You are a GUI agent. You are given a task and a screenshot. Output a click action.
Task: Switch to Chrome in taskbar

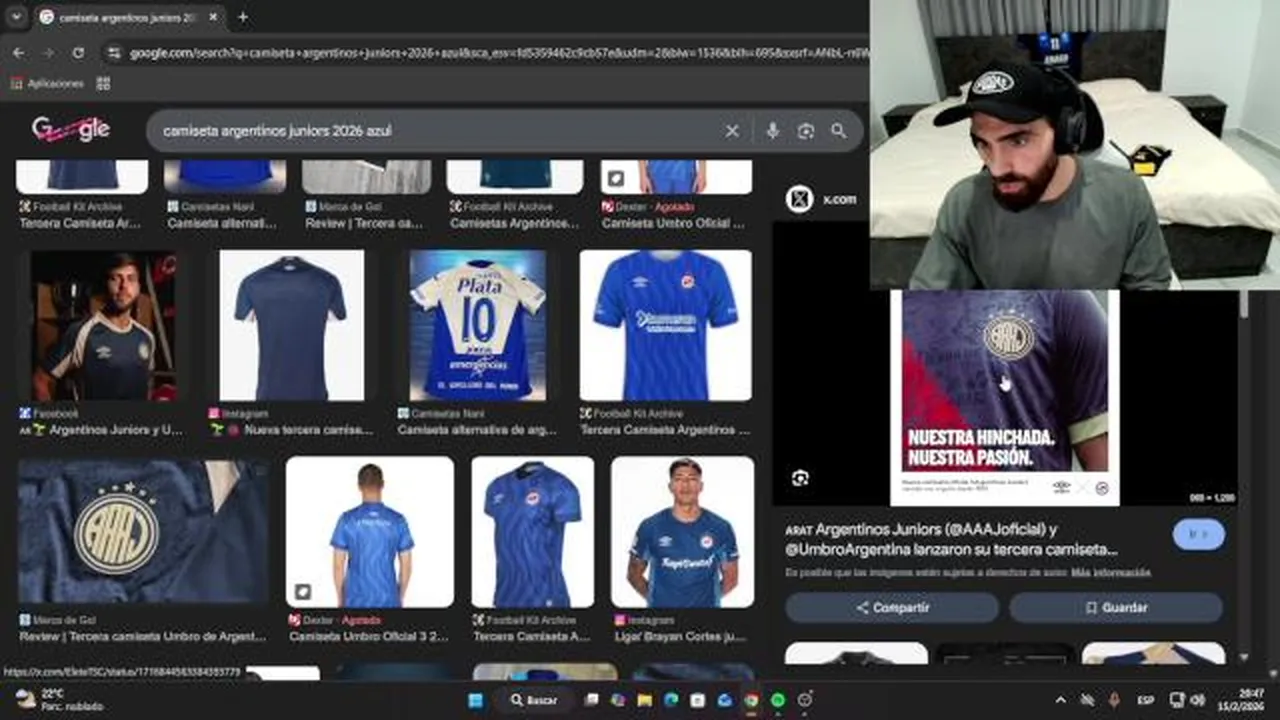pos(751,700)
